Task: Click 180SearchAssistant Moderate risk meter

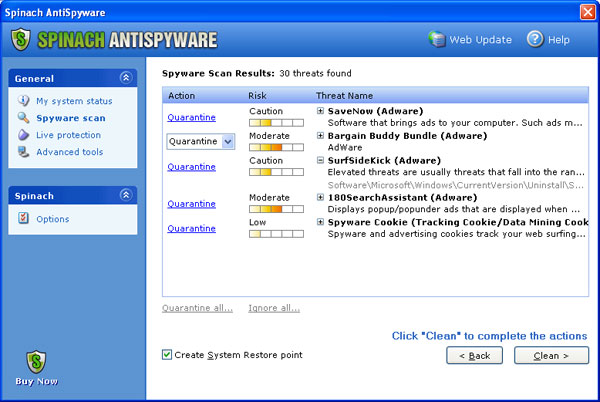Action: 276,209
